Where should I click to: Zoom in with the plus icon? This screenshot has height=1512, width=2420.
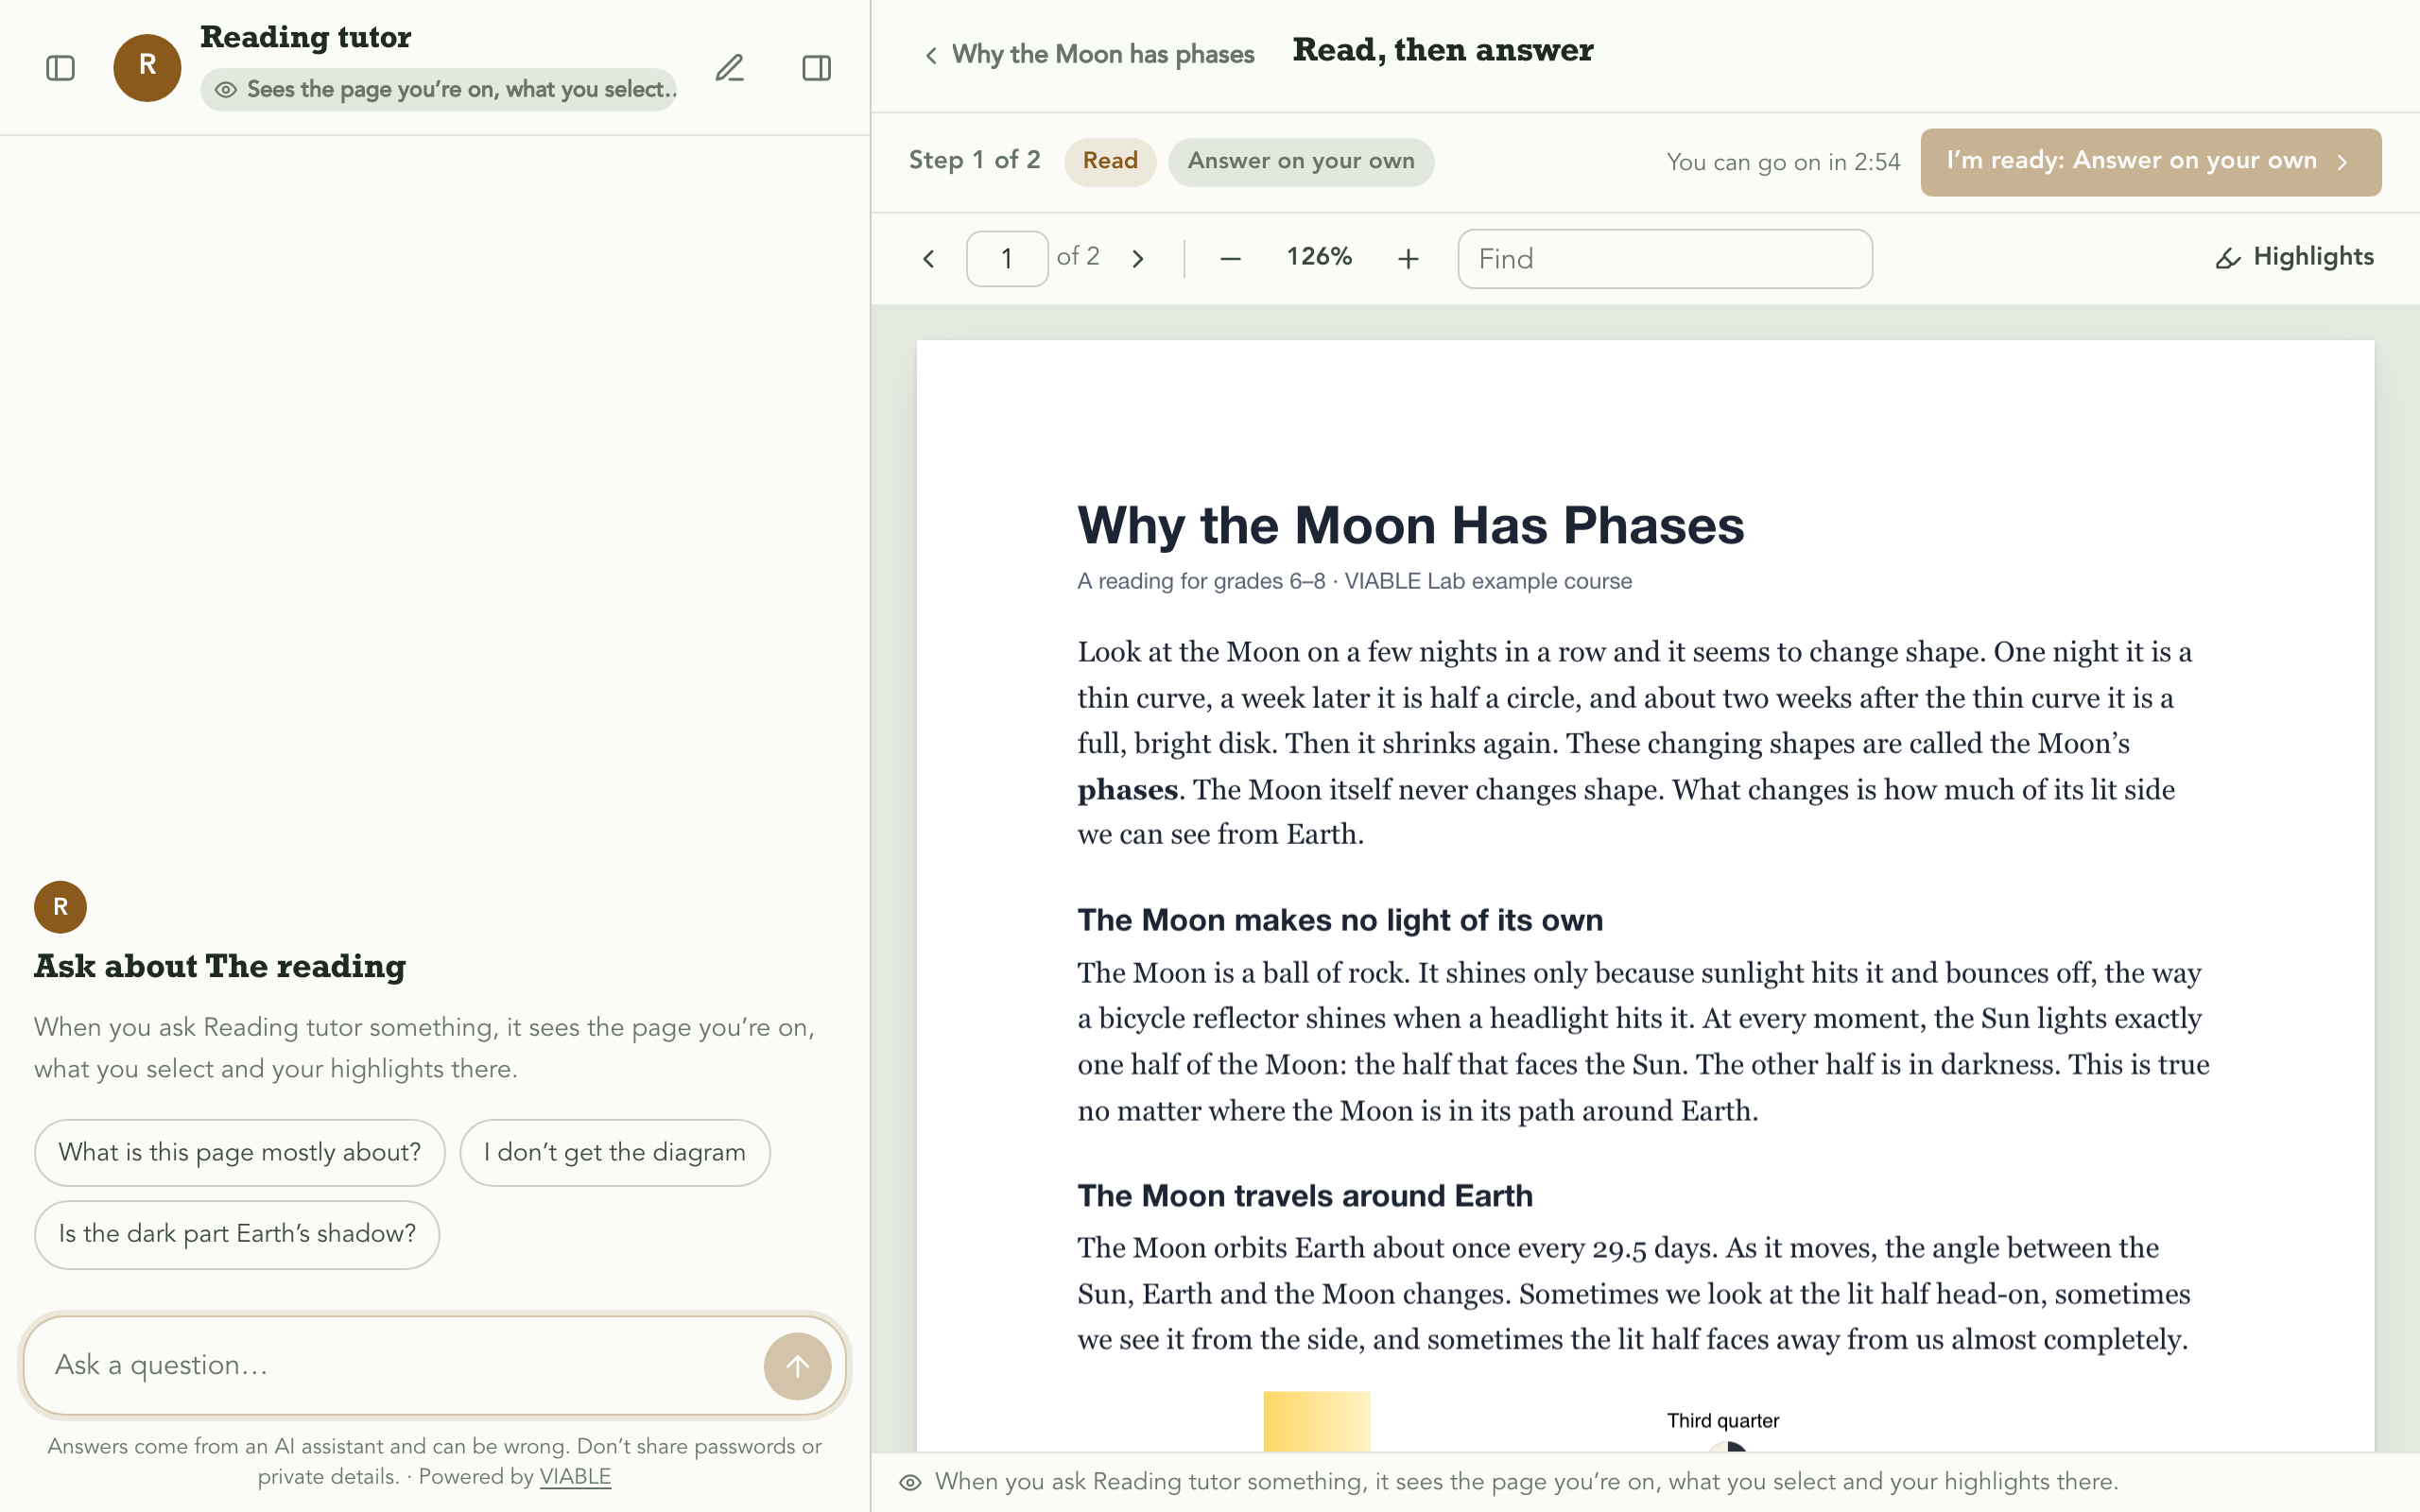(1408, 259)
